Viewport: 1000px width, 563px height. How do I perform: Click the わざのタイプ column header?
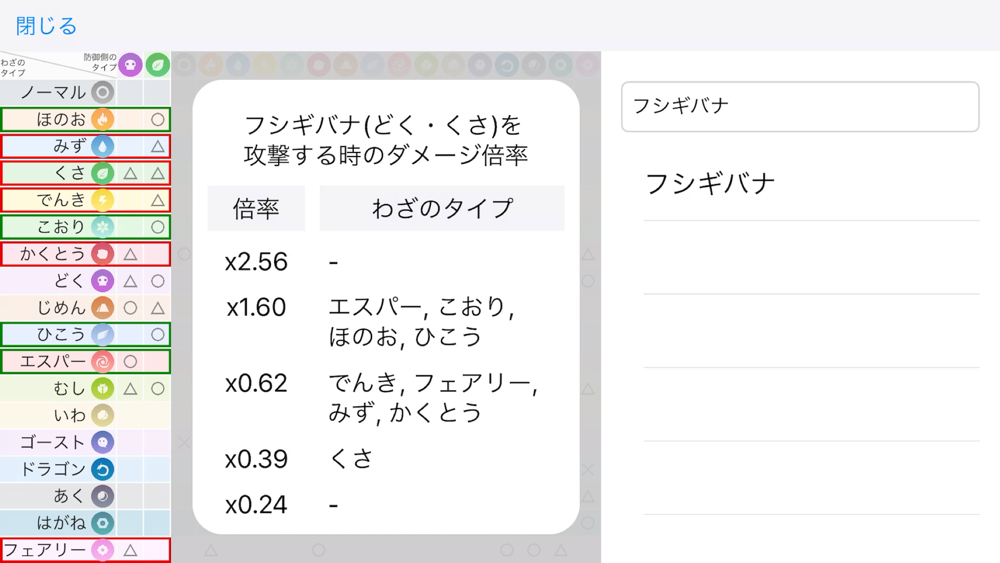442,208
